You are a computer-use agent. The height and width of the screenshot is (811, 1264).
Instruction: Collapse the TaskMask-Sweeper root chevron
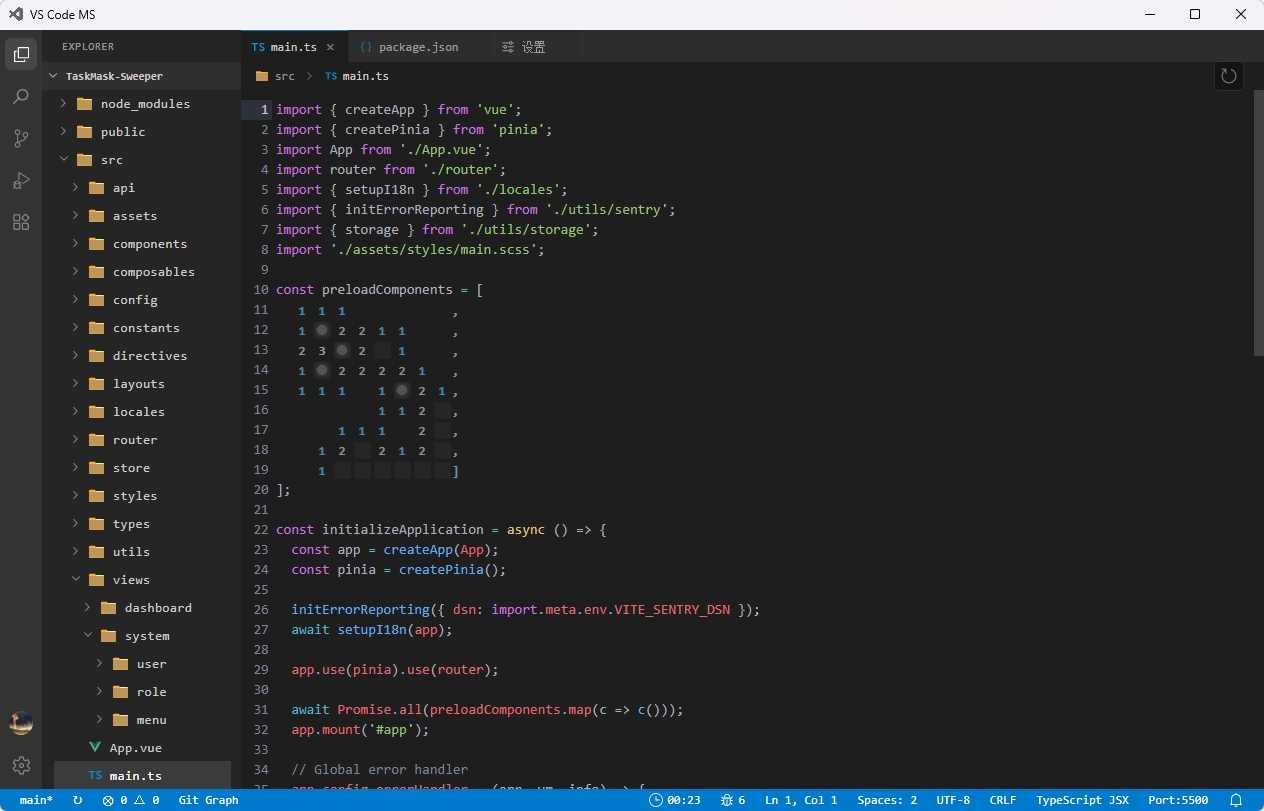[x=53, y=76]
